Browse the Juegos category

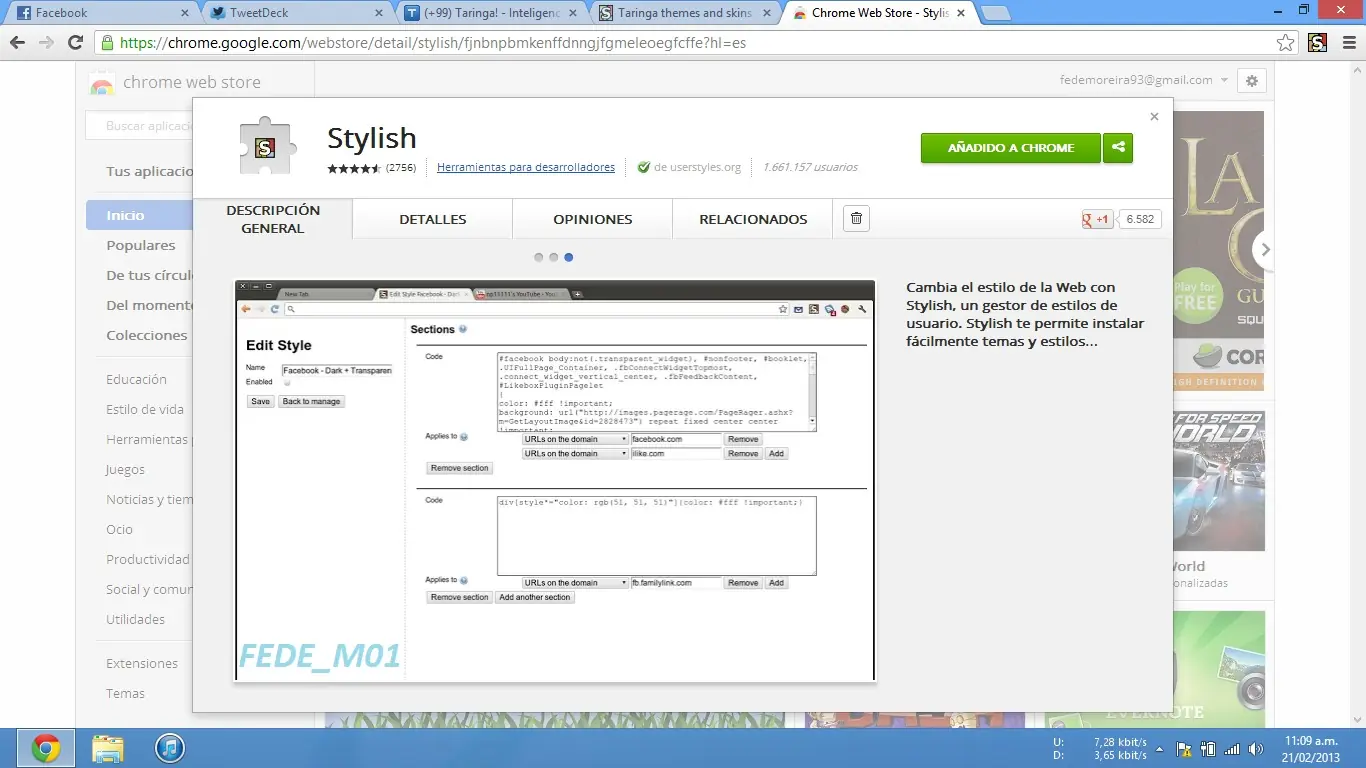[x=125, y=469]
